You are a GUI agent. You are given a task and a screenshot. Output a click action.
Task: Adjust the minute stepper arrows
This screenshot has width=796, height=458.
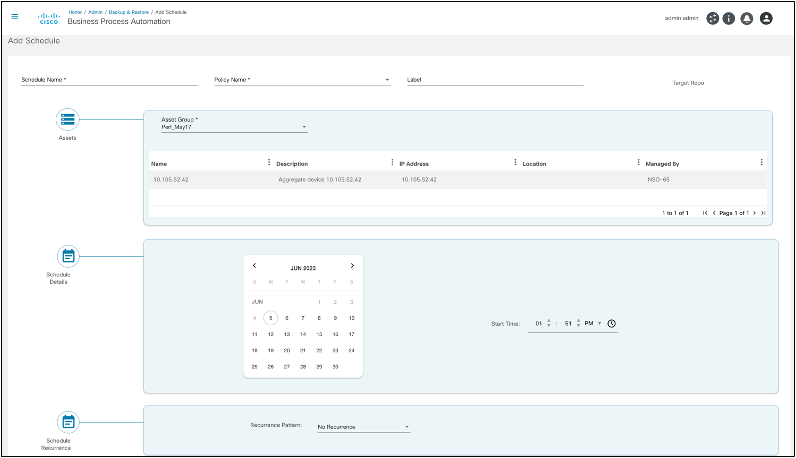pos(578,323)
